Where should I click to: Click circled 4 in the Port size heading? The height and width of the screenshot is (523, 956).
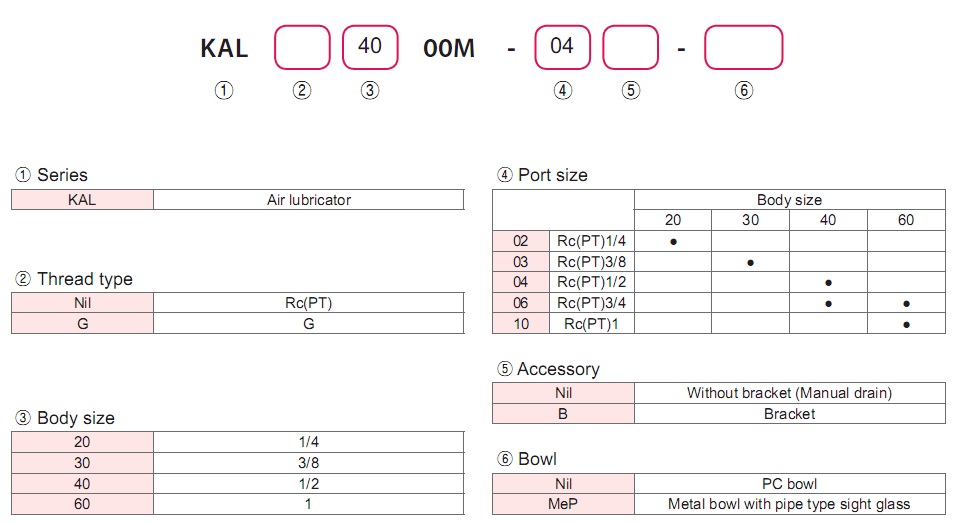click(505, 175)
